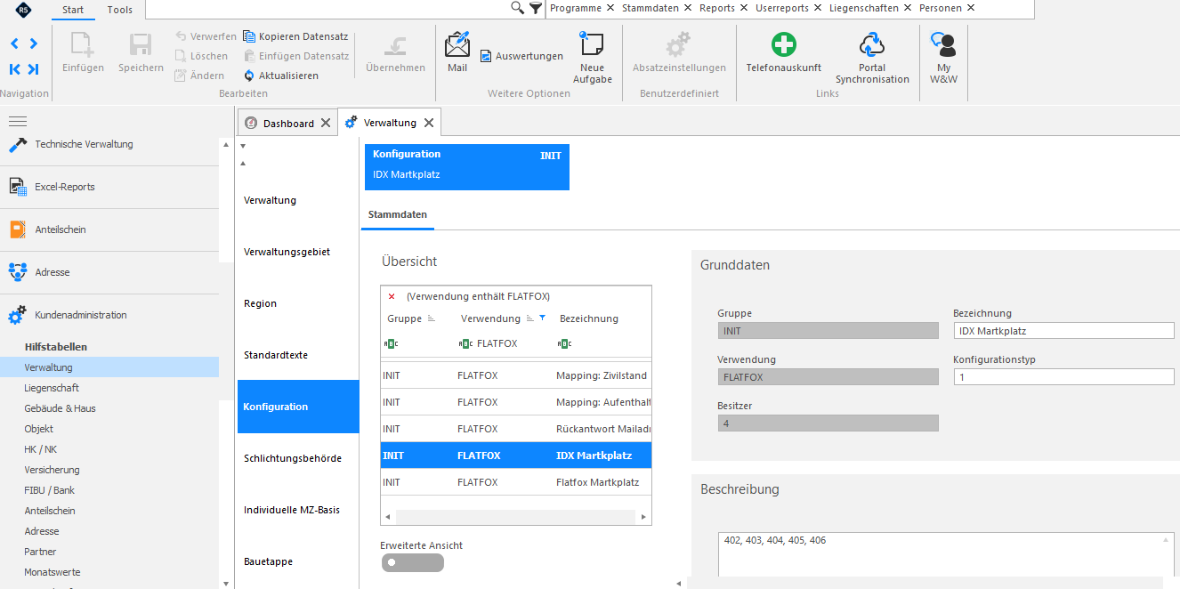This screenshot has width=1180, height=589.
Task: Select the Flatfox Martkplatz row
Action: (516, 481)
